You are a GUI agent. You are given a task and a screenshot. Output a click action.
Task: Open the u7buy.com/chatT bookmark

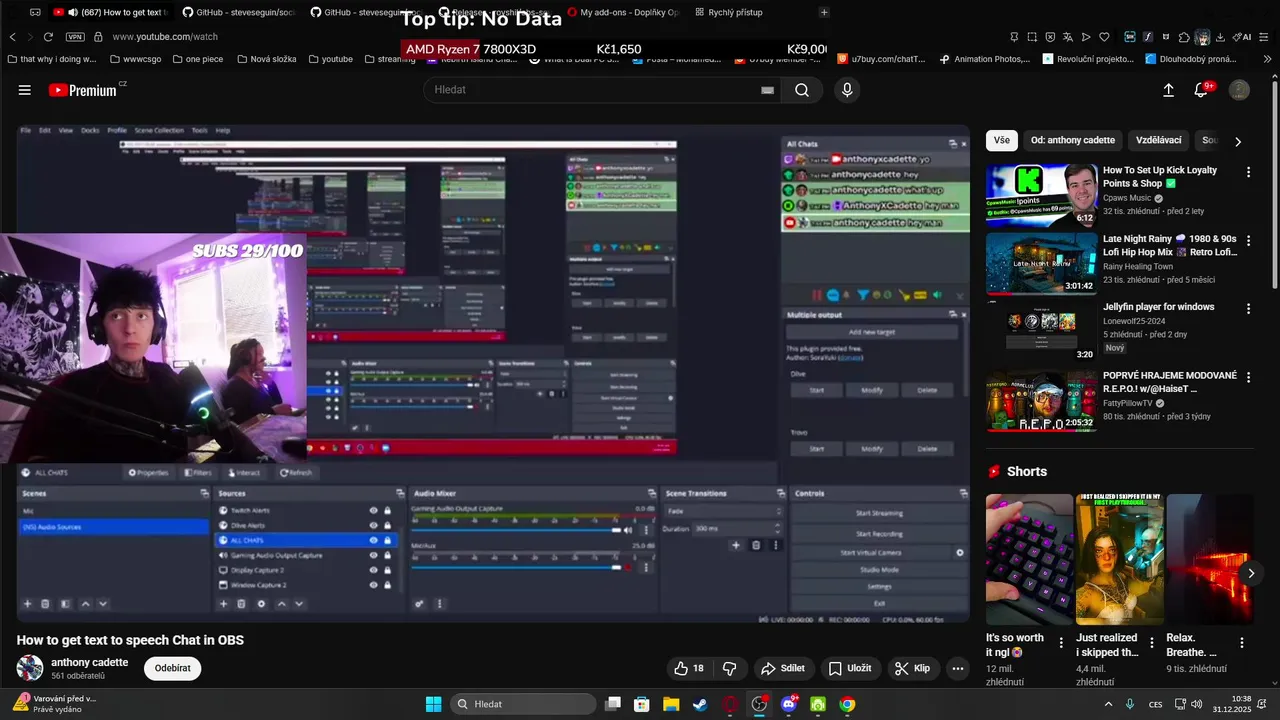pos(881,59)
